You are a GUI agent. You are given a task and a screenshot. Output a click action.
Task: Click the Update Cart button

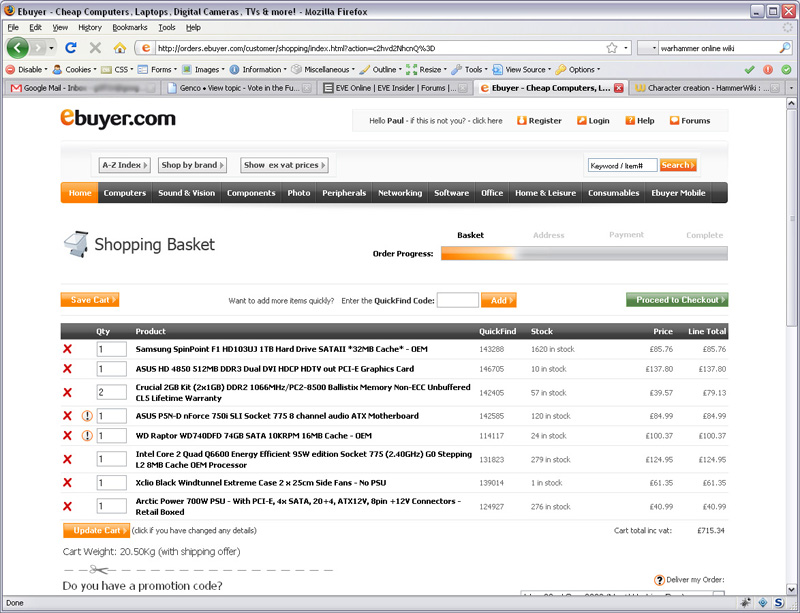(x=96, y=530)
